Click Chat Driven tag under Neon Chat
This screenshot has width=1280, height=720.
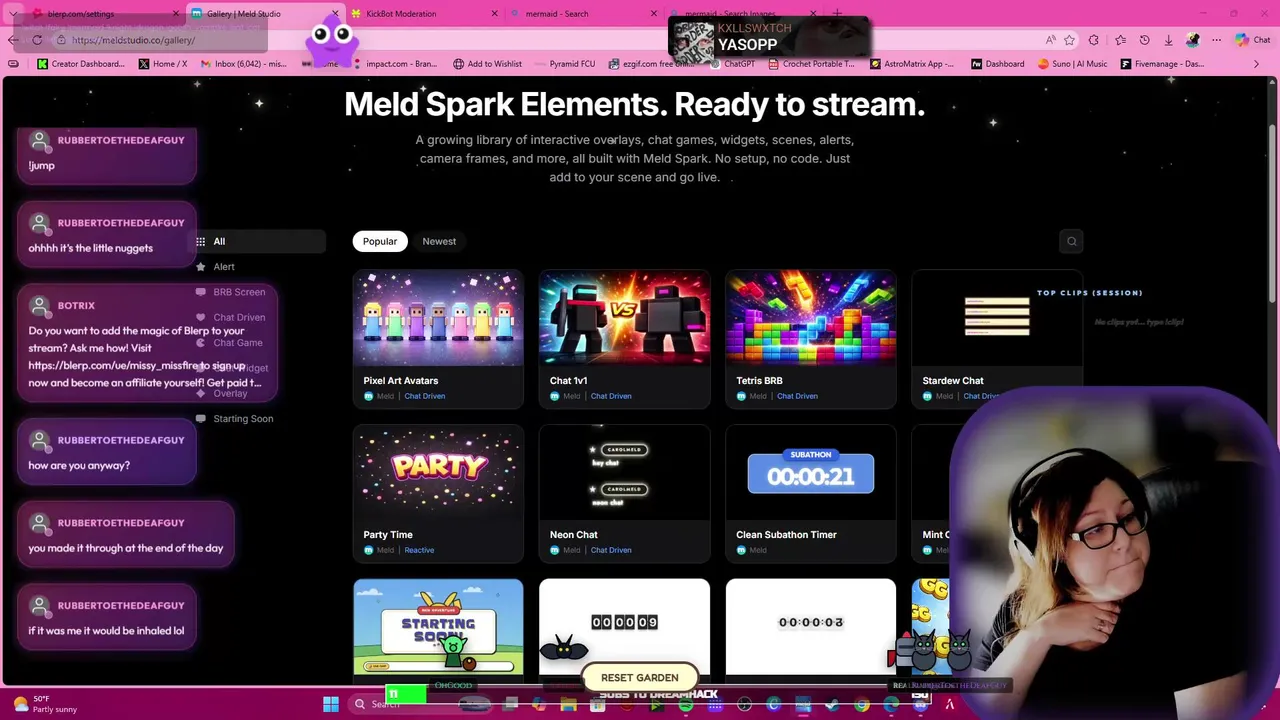[x=611, y=550]
